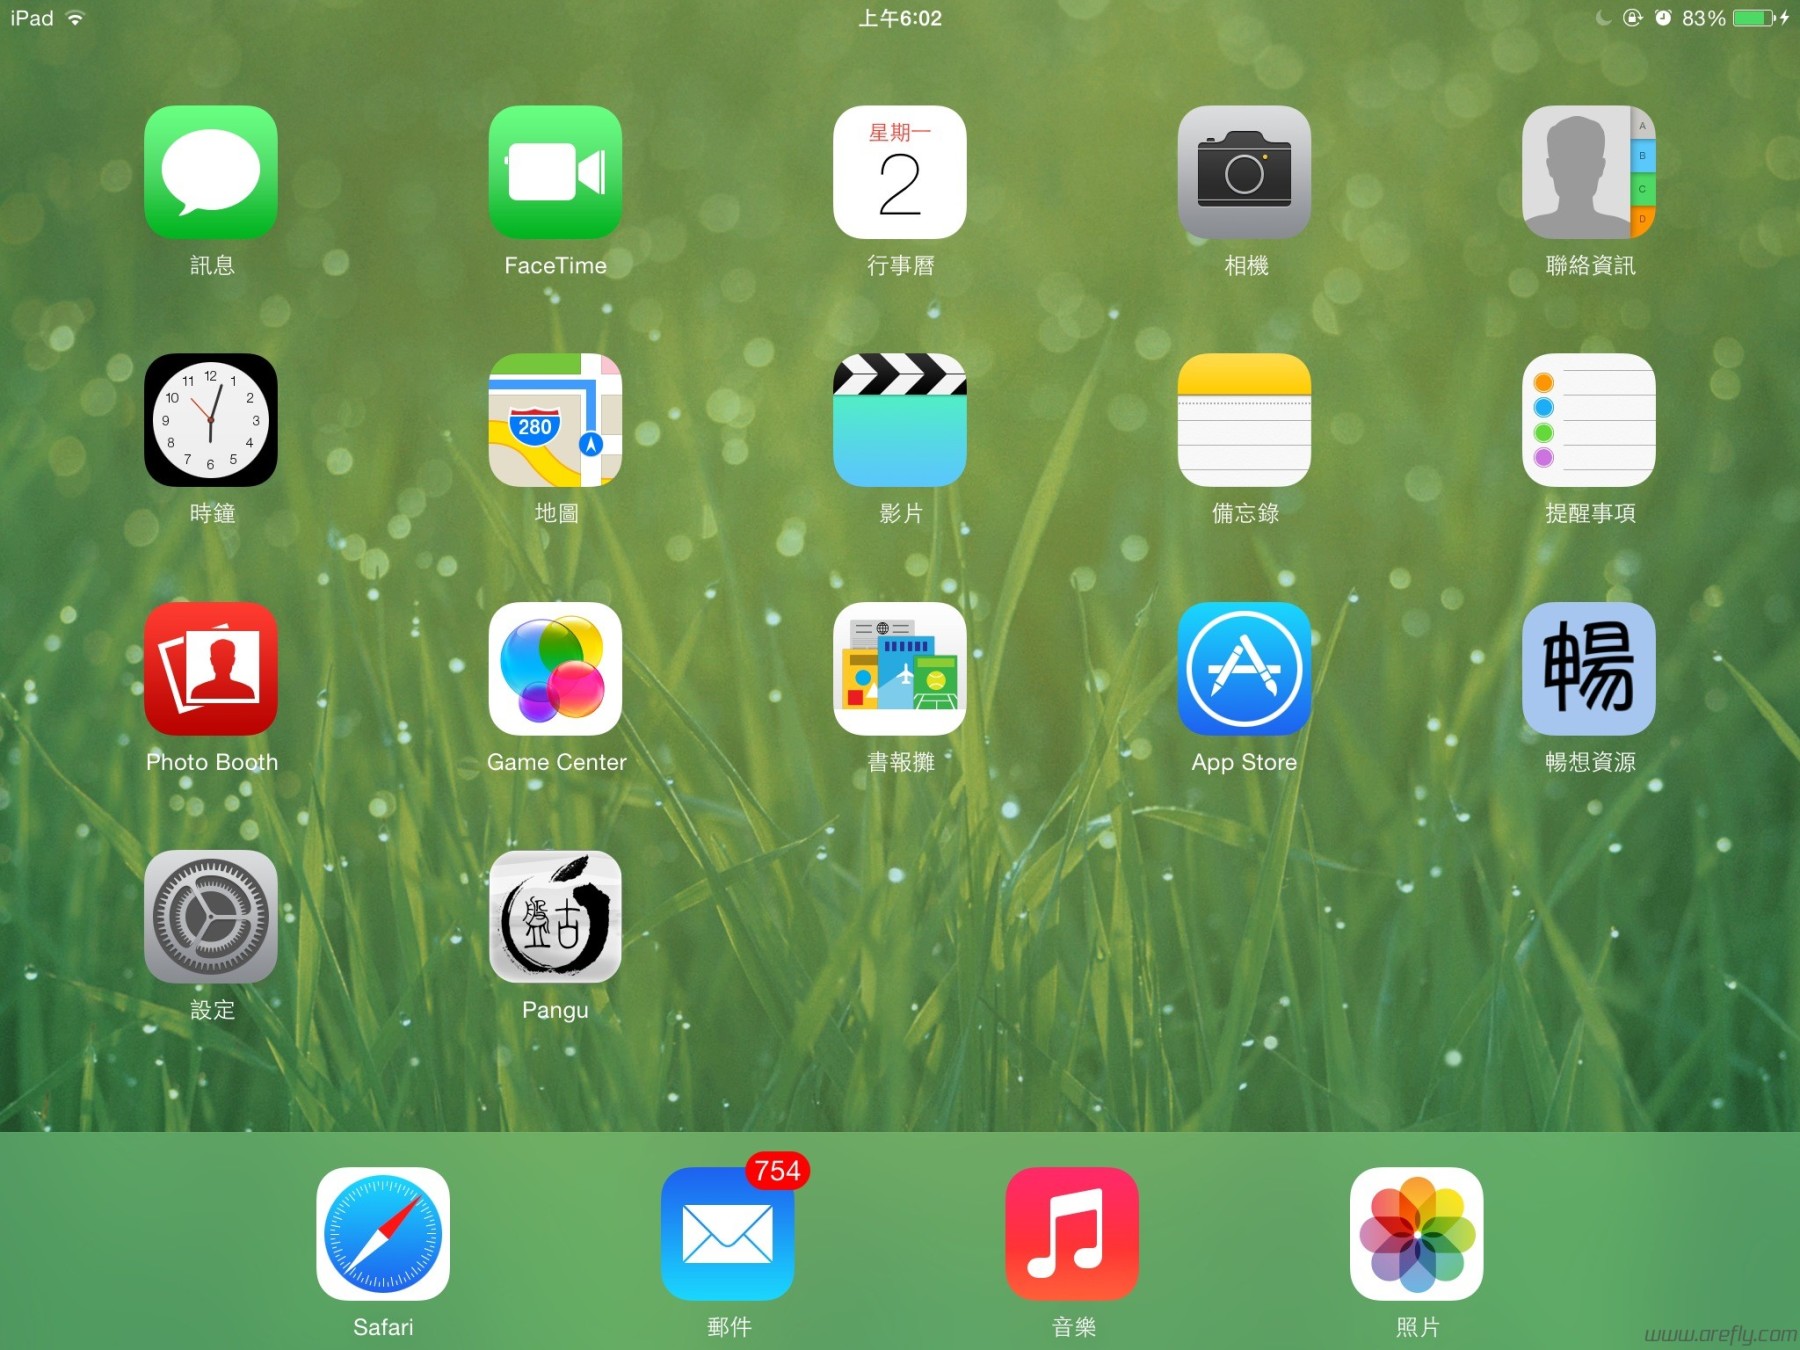Open 聯絡資訊 contacts
Viewport: 1800px width, 1350px height.
pyautogui.click(x=1588, y=173)
